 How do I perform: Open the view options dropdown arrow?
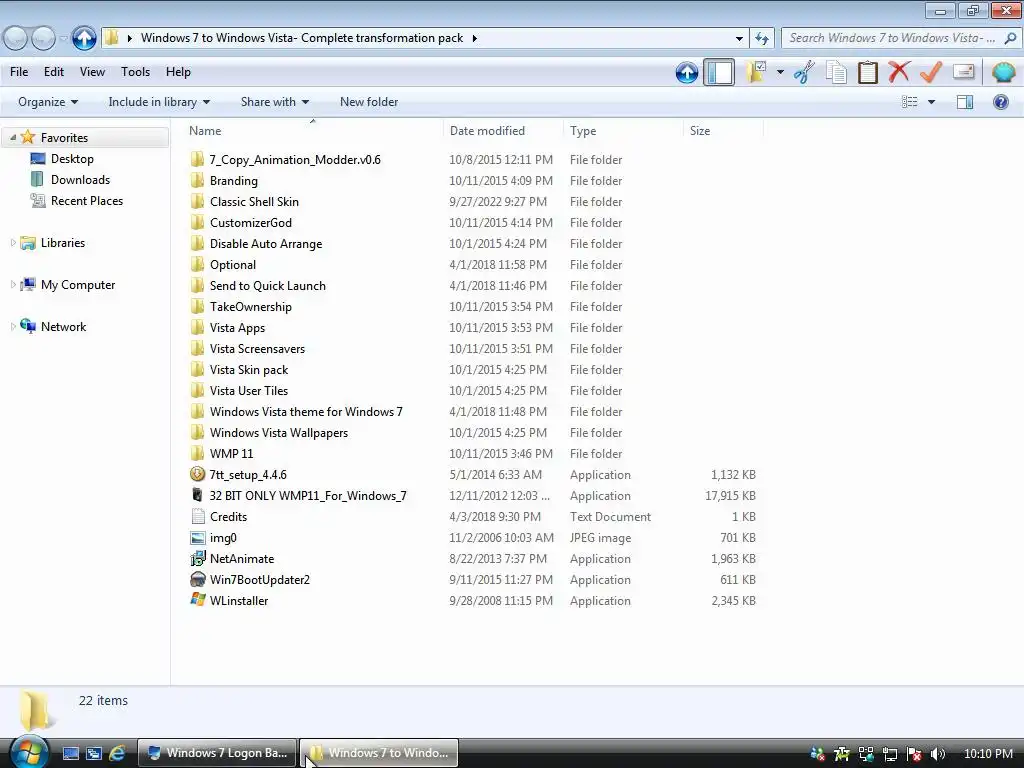coord(931,102)
